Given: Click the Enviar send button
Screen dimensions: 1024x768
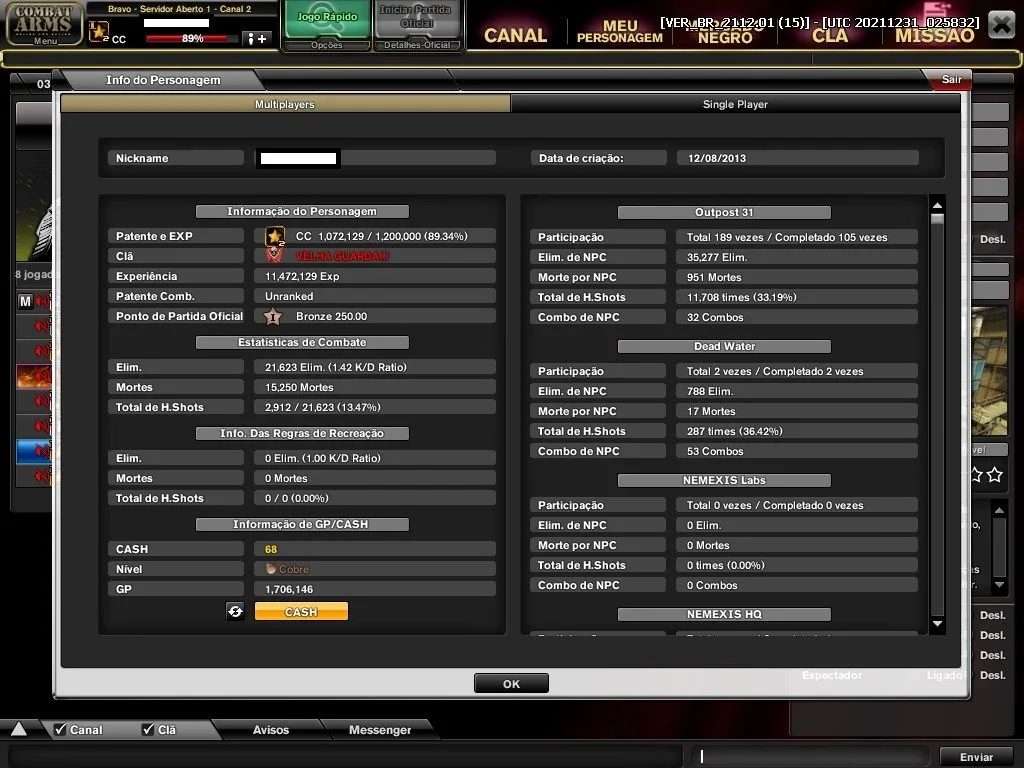Looking at the screenshot, I should click(976, 757).
